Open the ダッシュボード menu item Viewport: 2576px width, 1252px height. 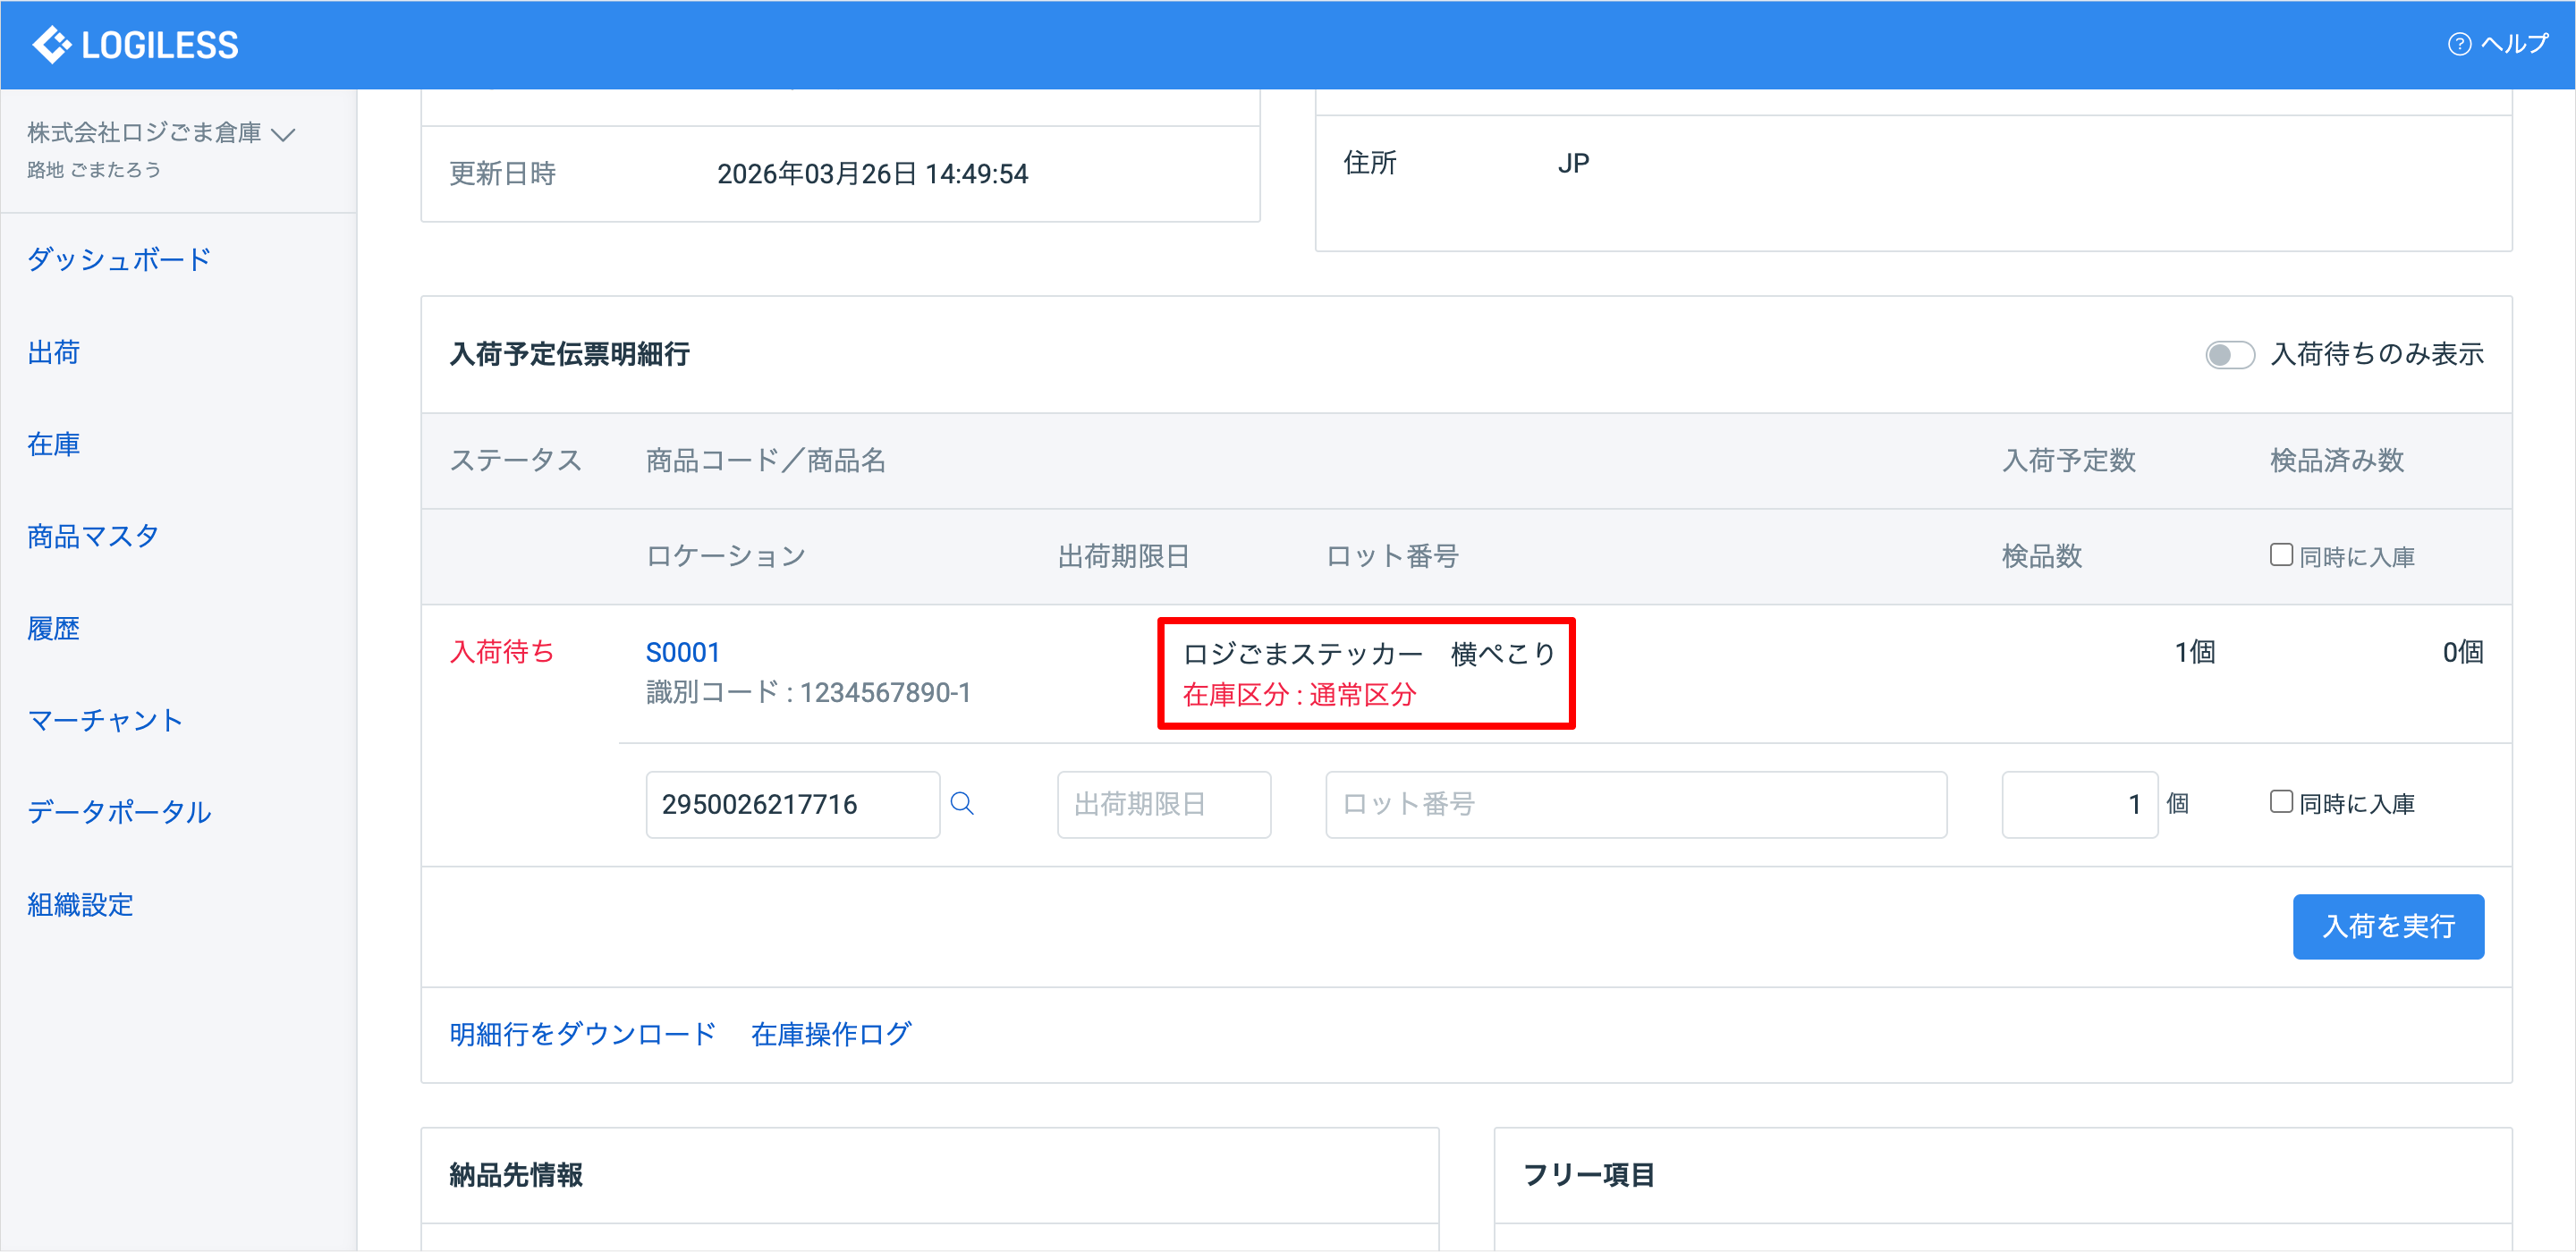pyautogui.click(x=119, y=259)
